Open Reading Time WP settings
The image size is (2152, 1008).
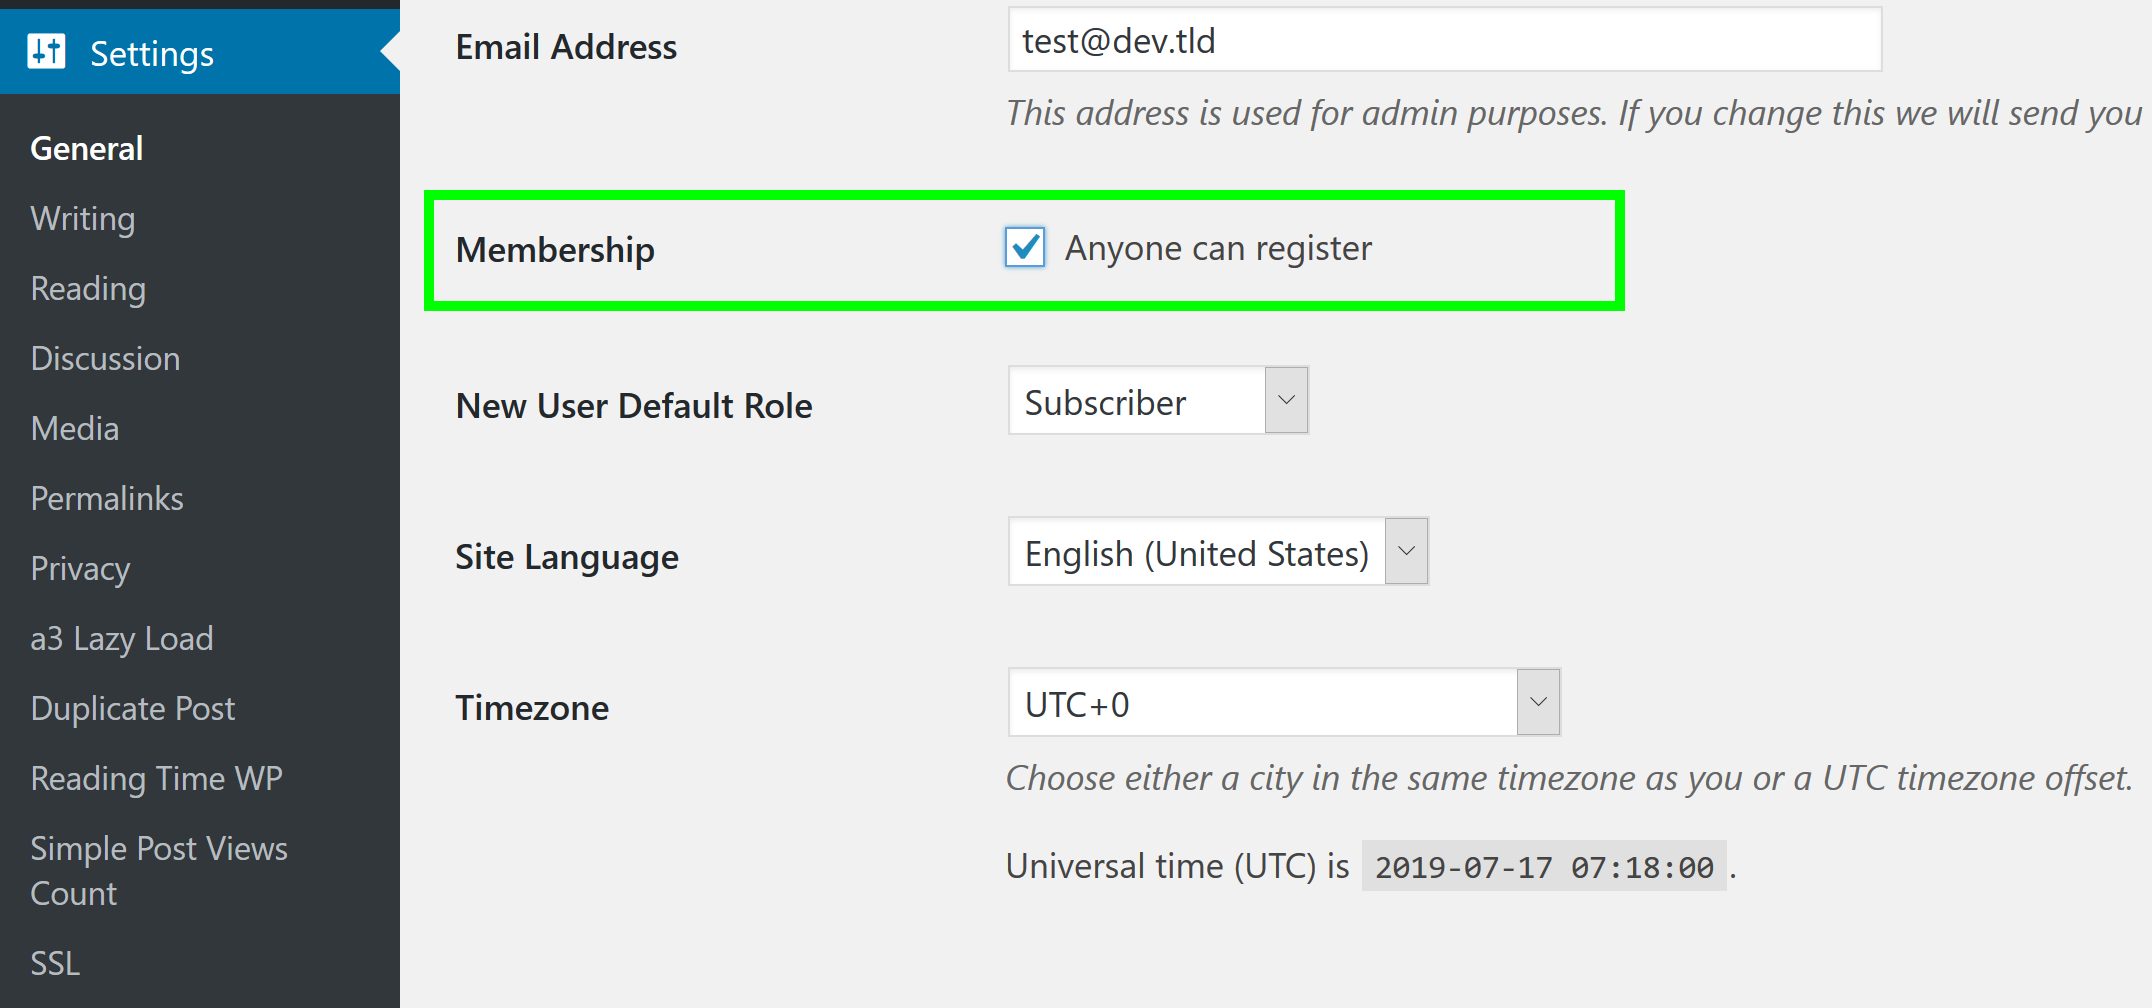[156, 779]
